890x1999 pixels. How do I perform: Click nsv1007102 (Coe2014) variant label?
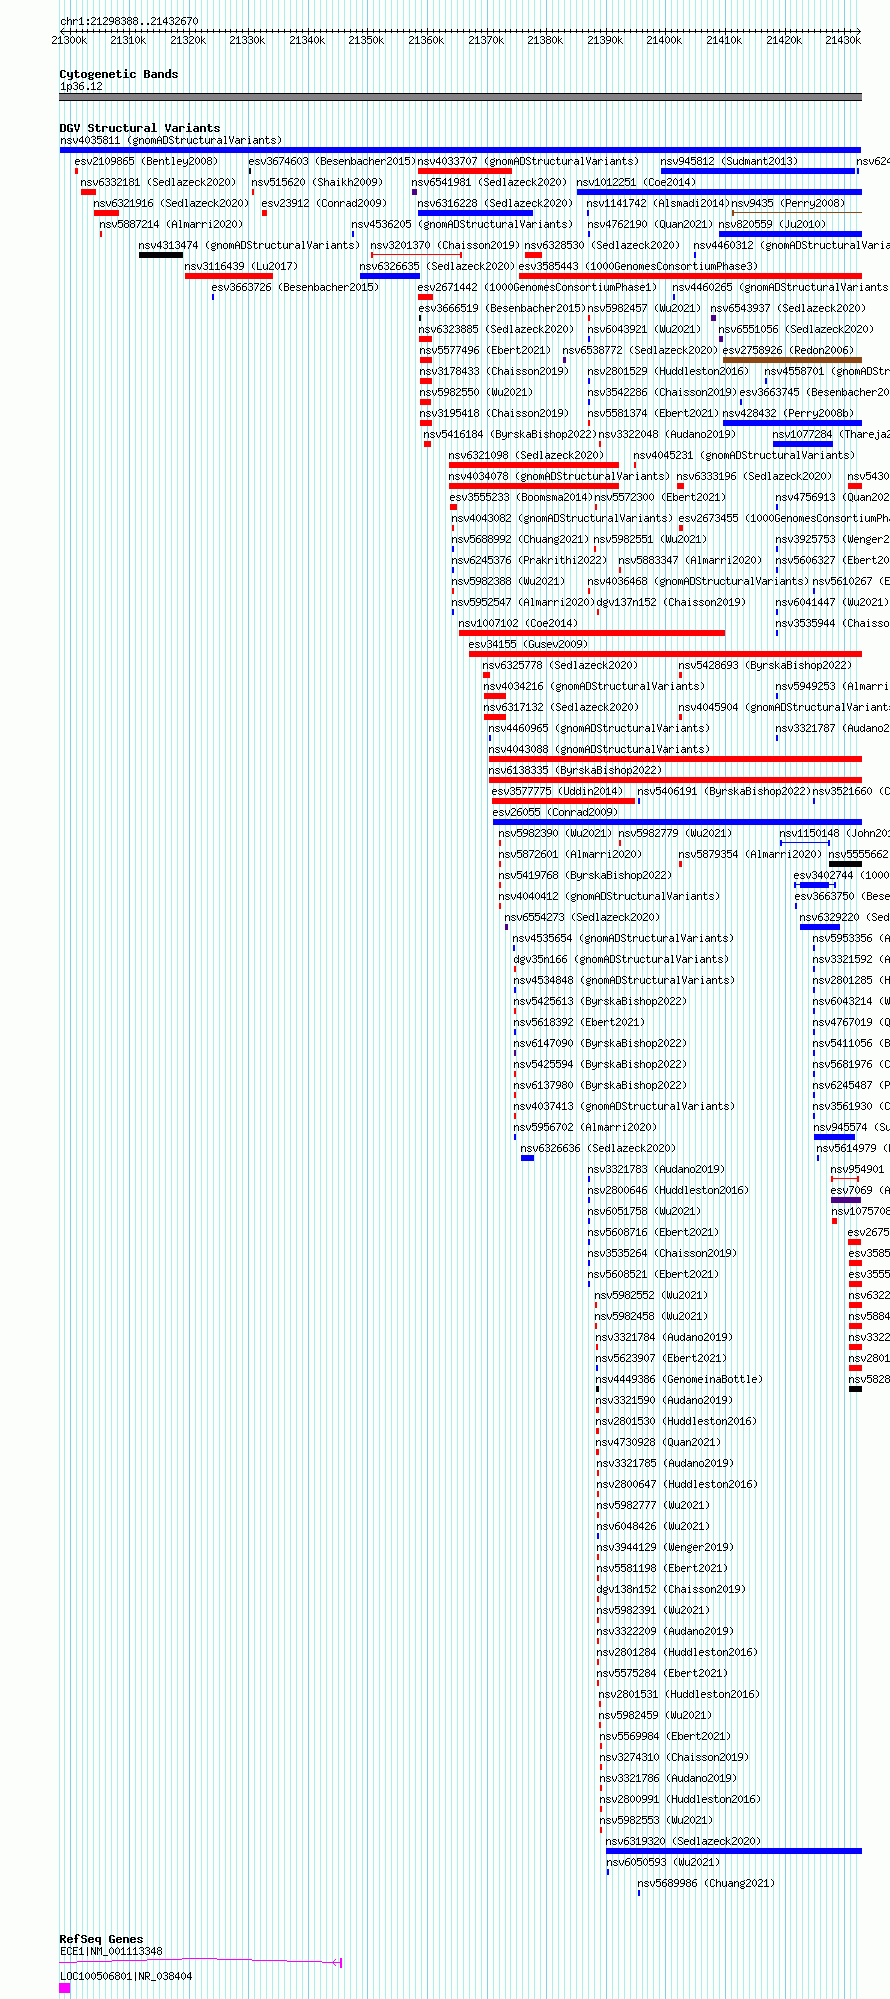[x=518, y=624]
